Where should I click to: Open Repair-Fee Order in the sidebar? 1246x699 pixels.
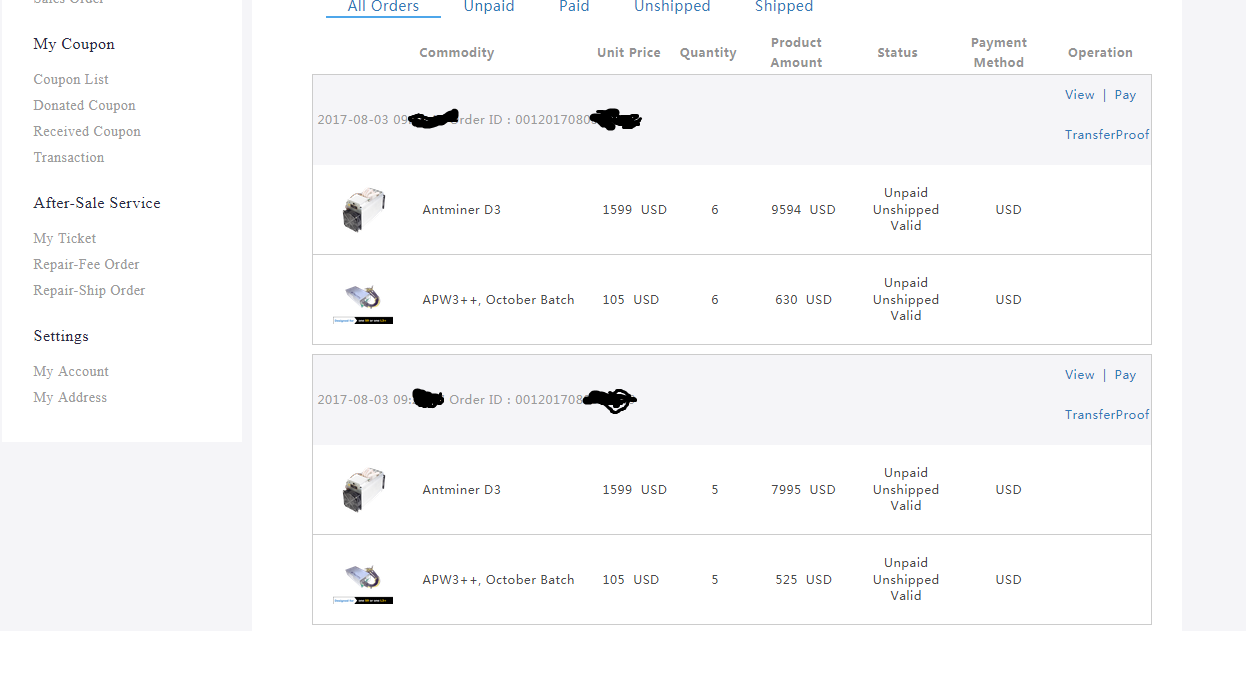(x=86, y=264)
